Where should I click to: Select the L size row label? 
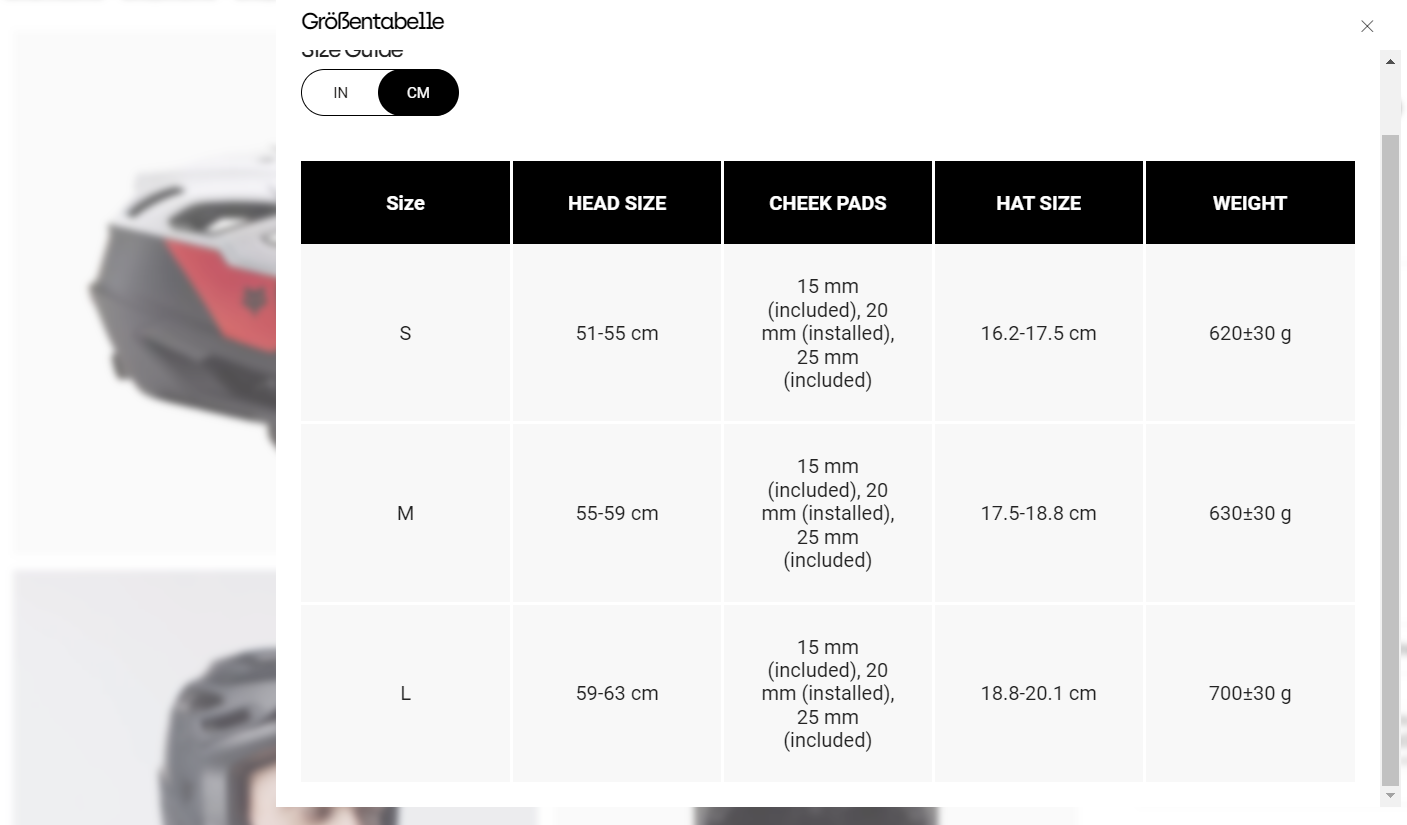coord(405,693)
